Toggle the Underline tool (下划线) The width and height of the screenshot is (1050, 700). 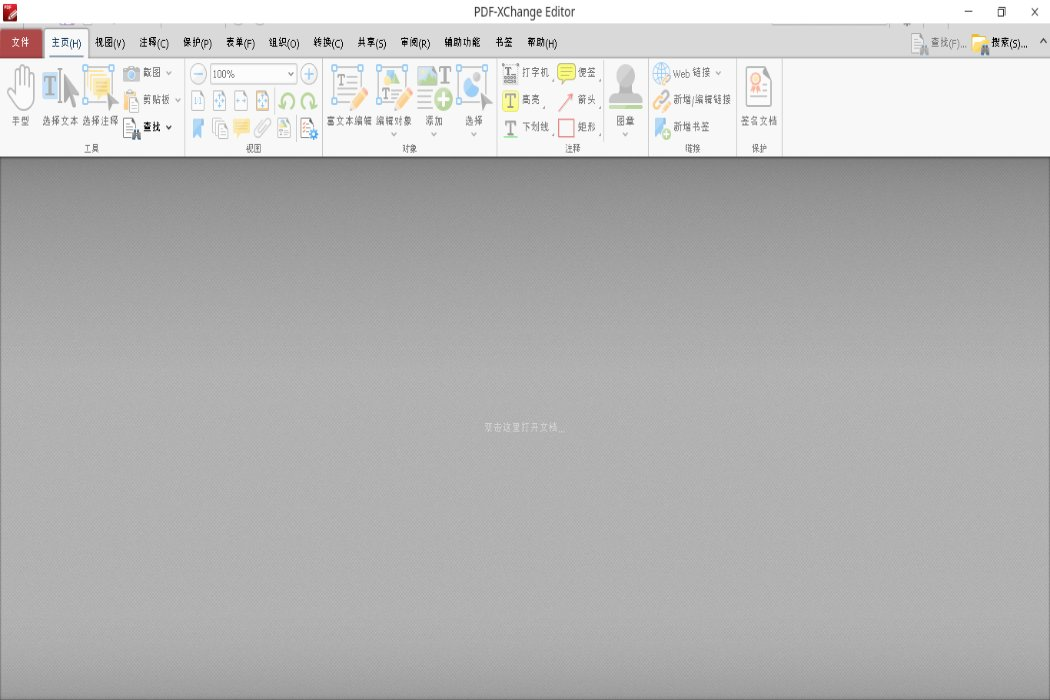(525, 127)
